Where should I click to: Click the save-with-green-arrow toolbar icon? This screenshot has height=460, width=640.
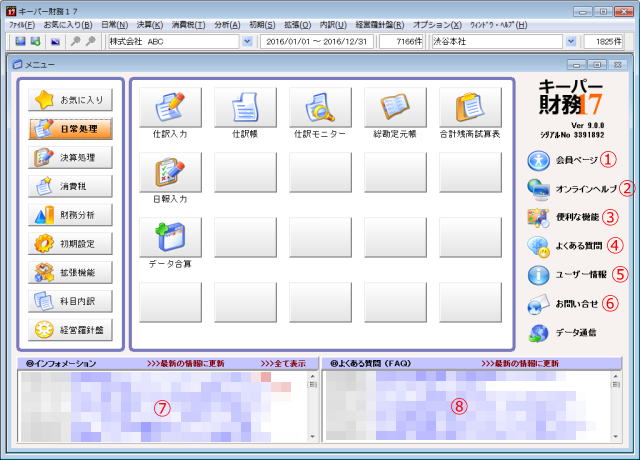coord(36,41)
